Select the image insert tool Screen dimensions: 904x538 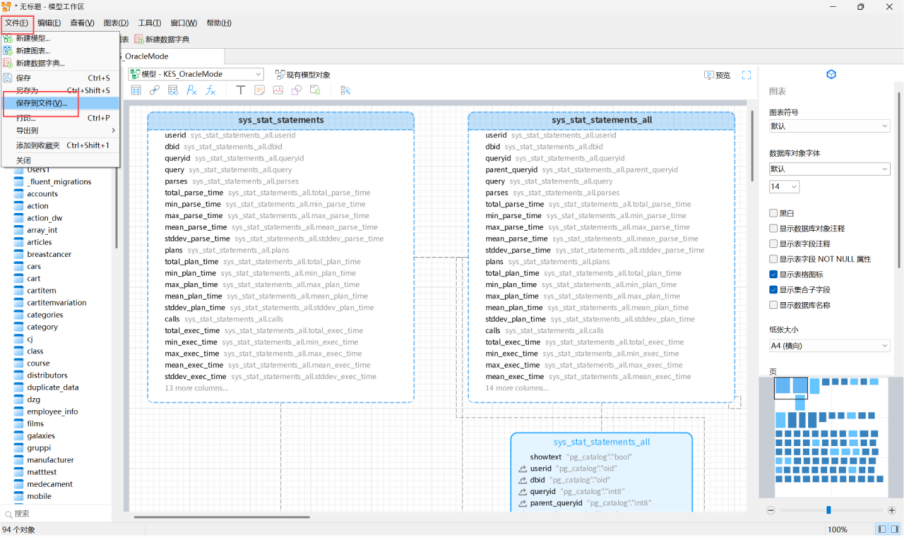pos(279,90)
